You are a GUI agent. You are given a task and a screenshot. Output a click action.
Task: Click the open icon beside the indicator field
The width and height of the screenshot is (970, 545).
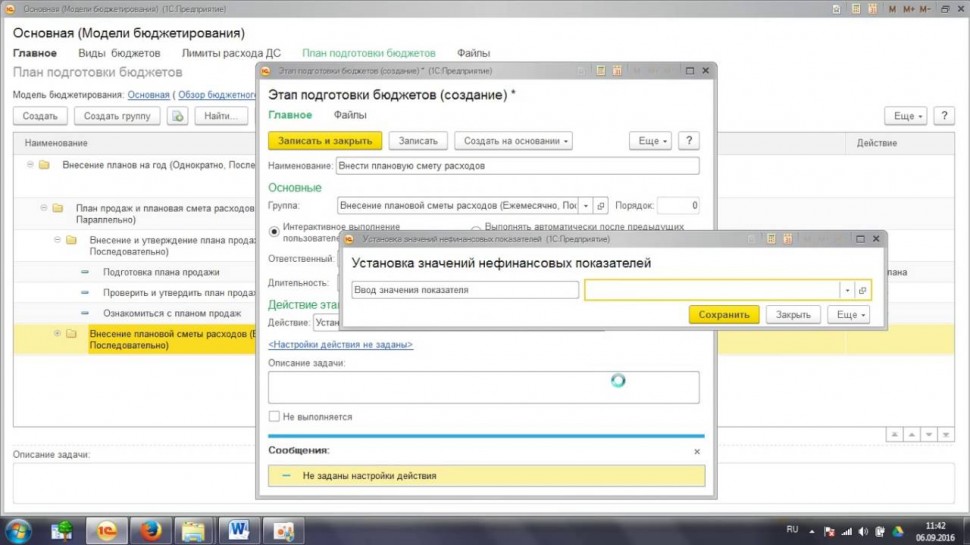point(863,290)
